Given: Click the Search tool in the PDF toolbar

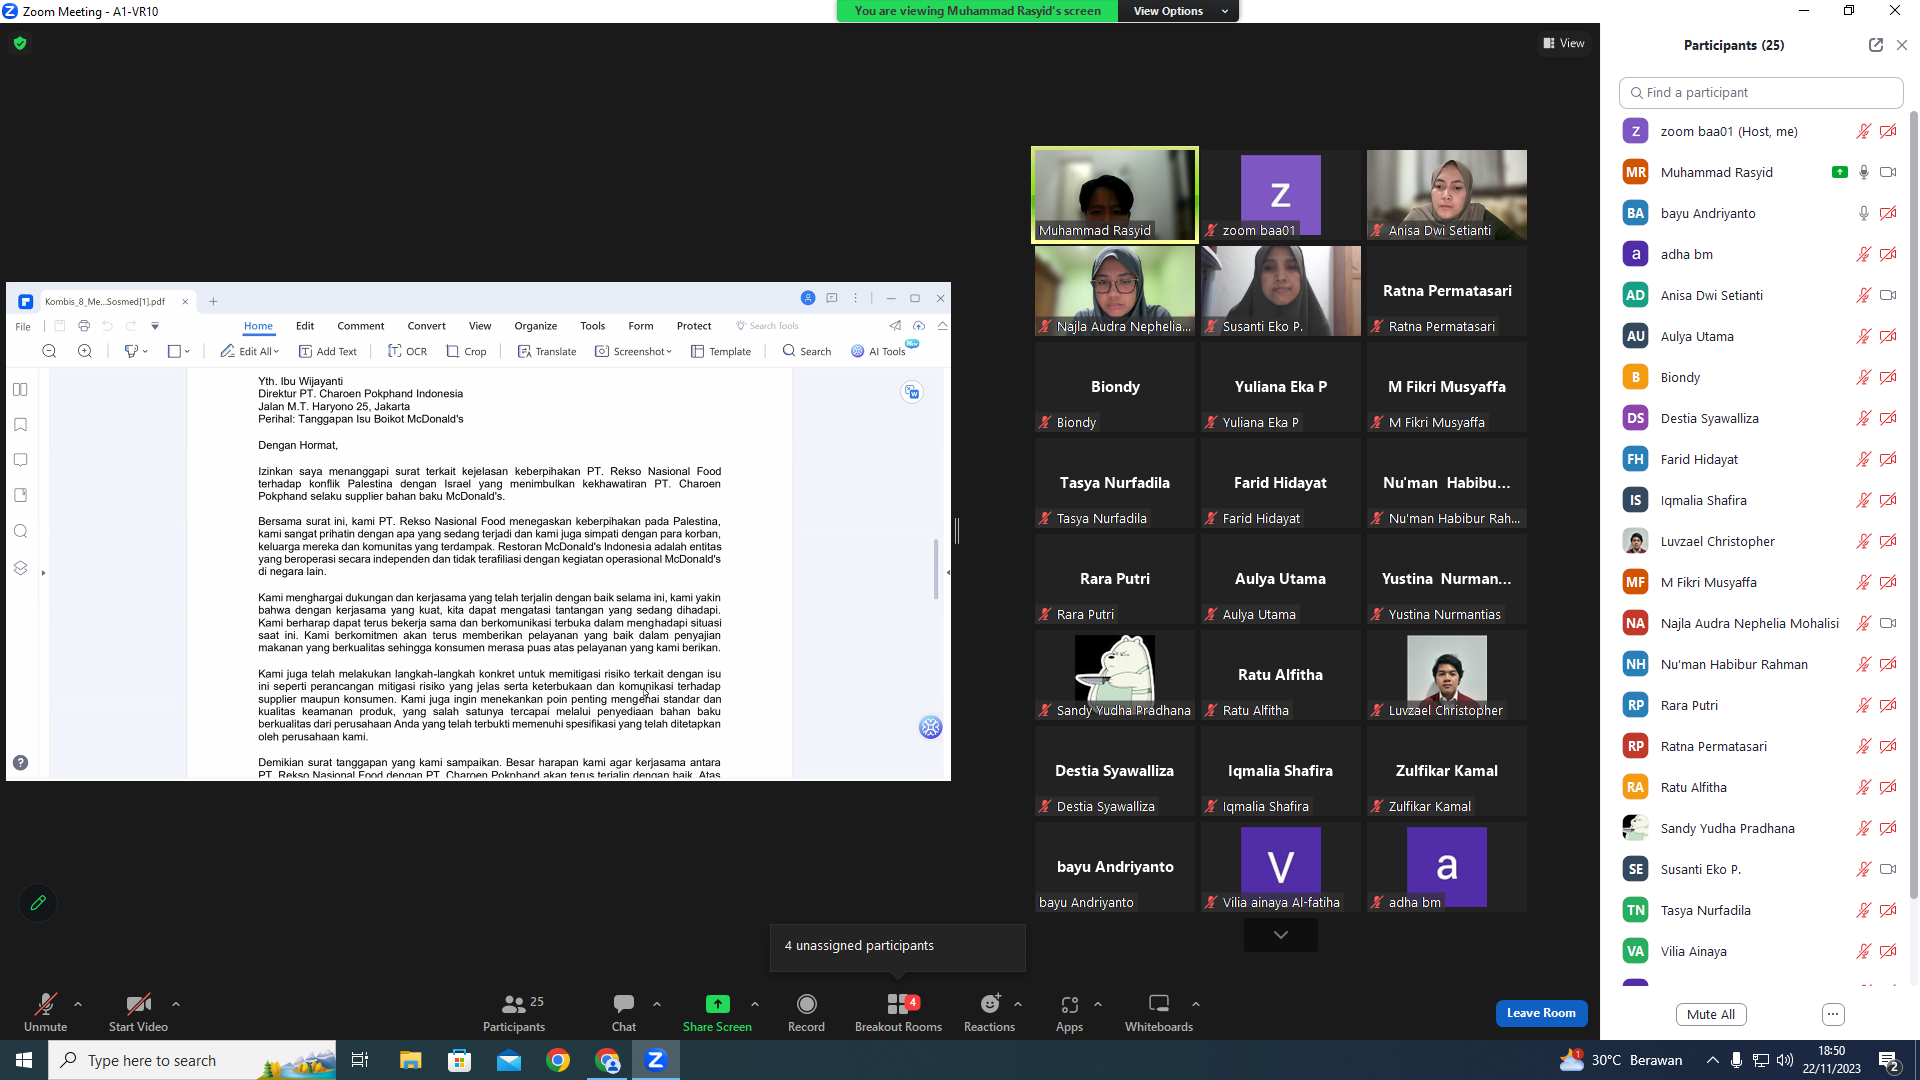Looking at the screenshot, I should 807,351.
